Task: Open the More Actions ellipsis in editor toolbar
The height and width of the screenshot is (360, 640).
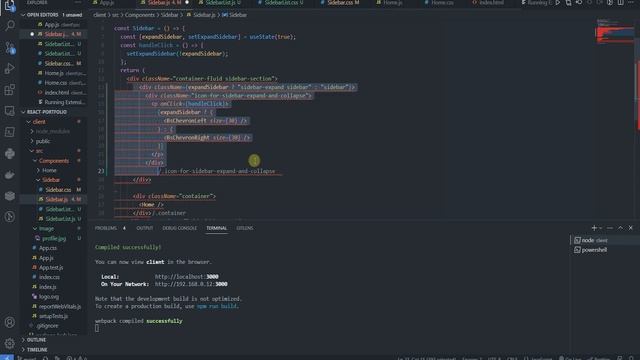Action: pos(631,3)
